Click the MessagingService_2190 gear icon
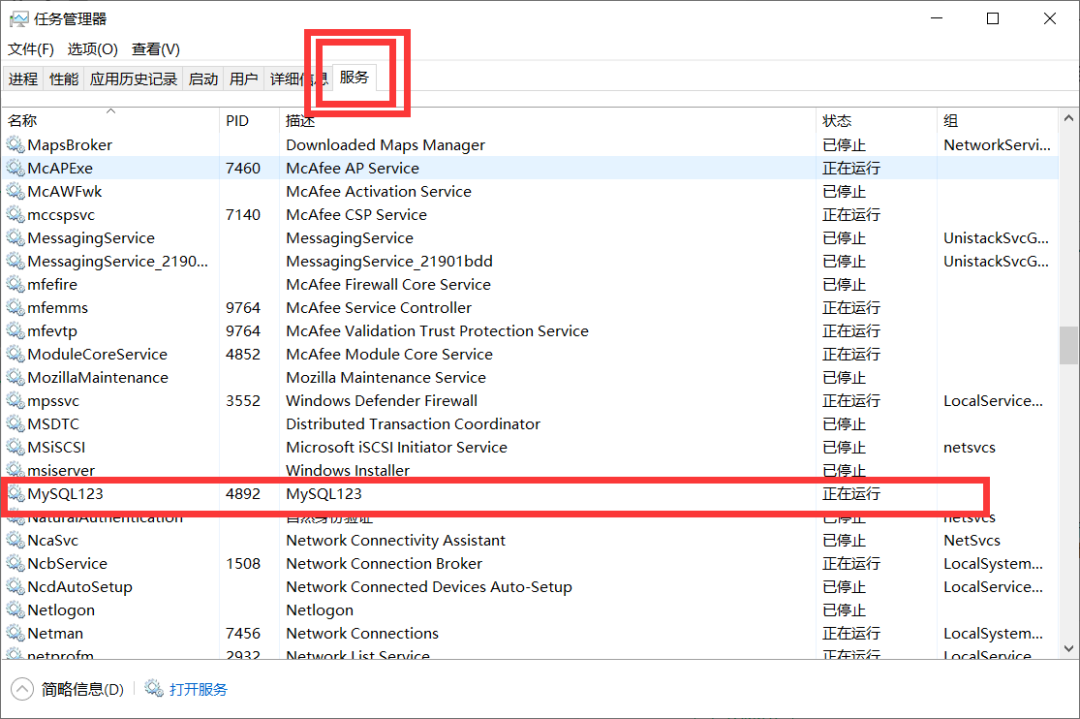The image size is (1080, 719). [16, 261]
